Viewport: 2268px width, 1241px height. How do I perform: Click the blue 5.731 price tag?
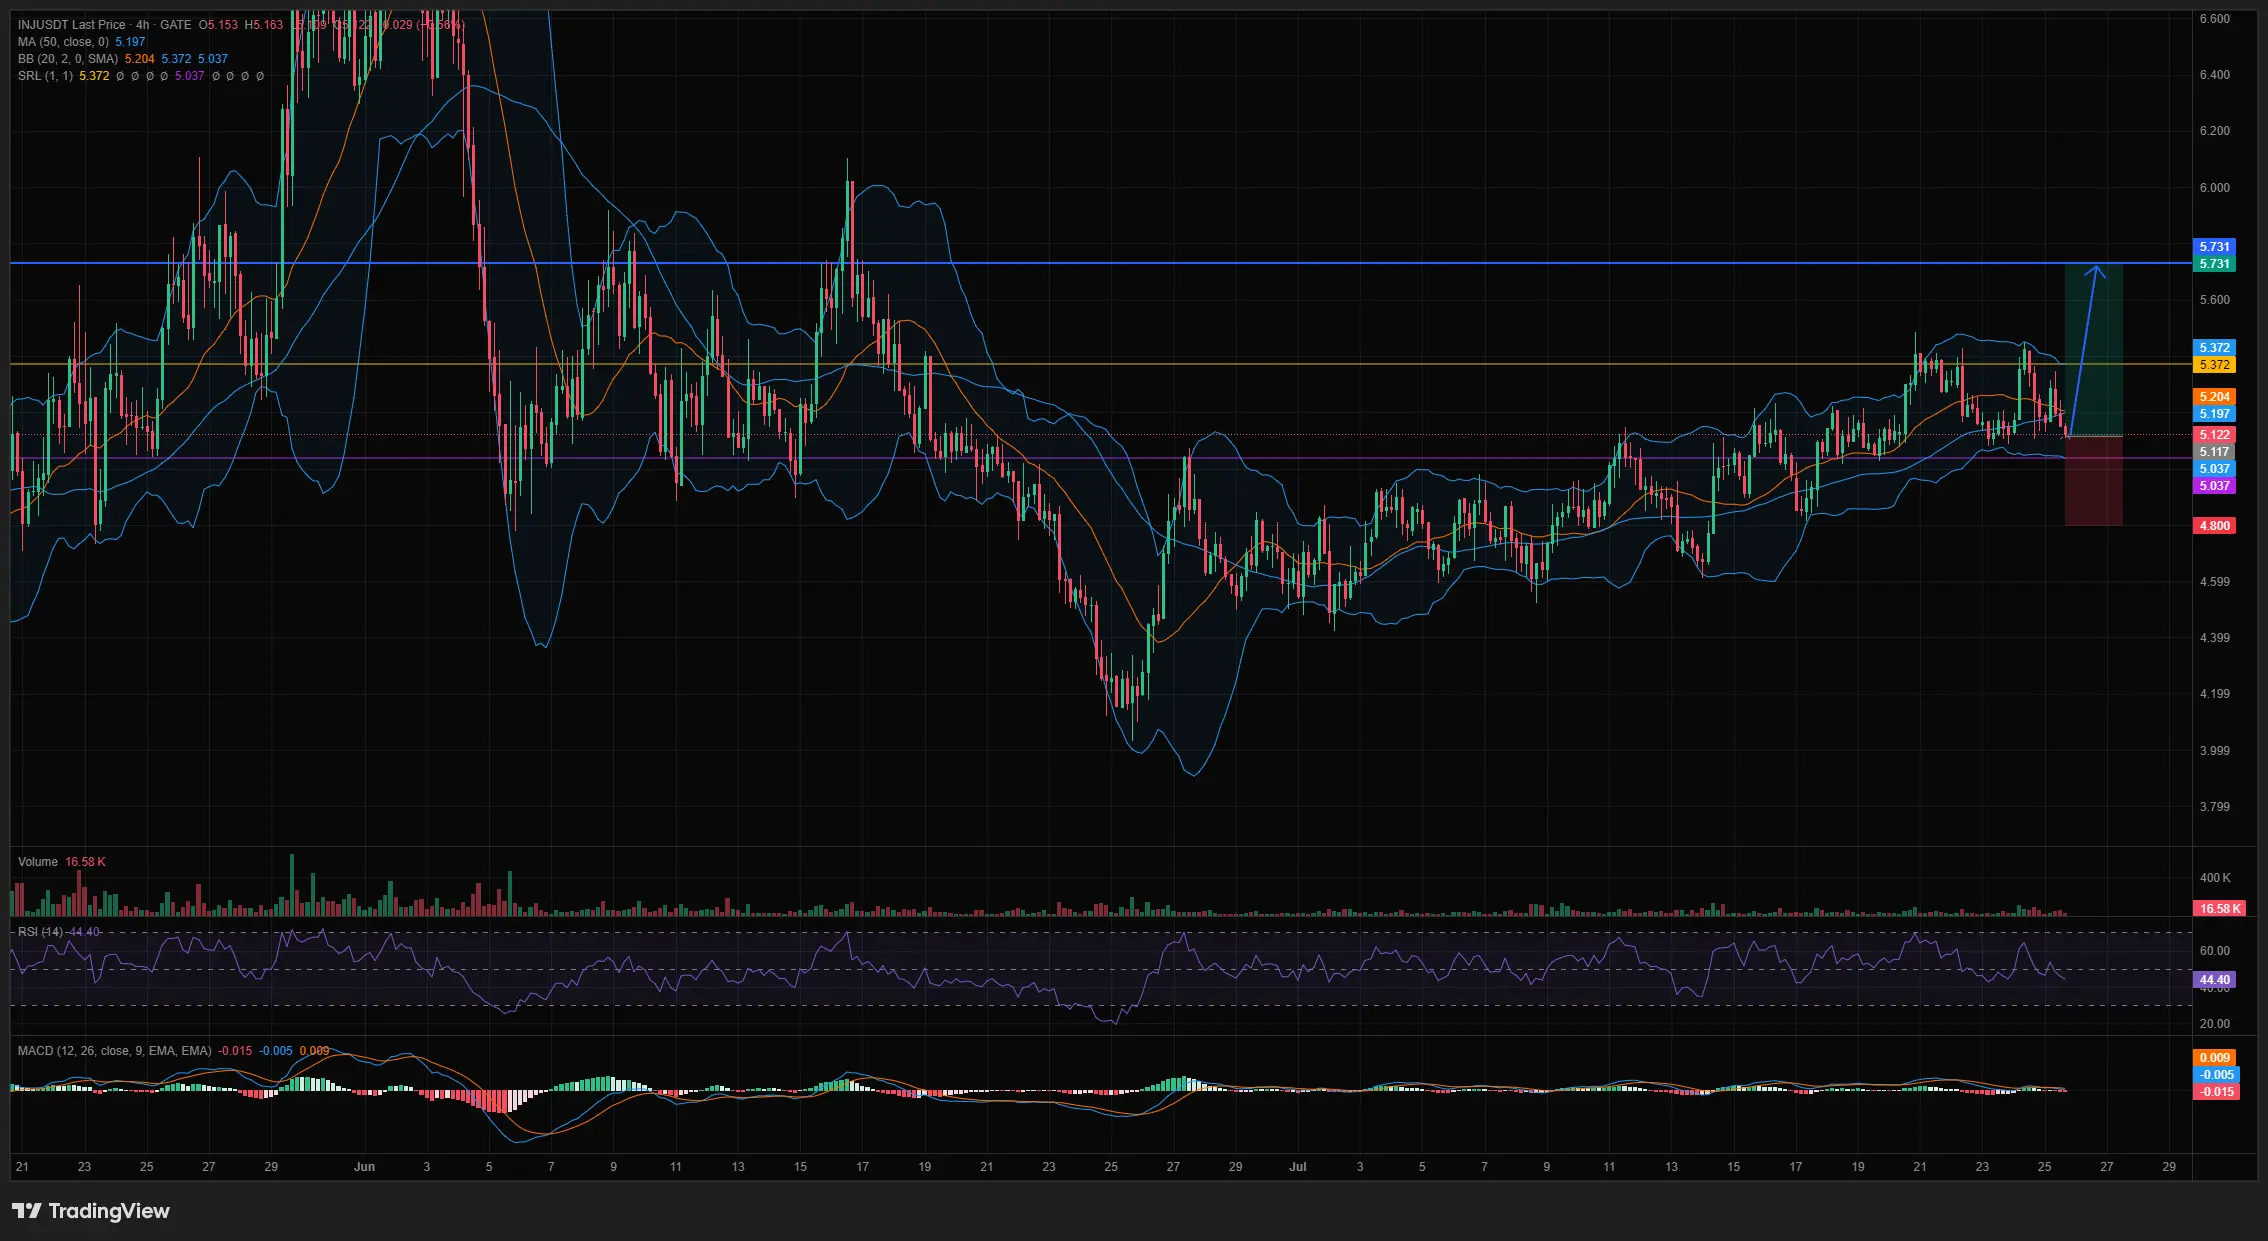2215,247
